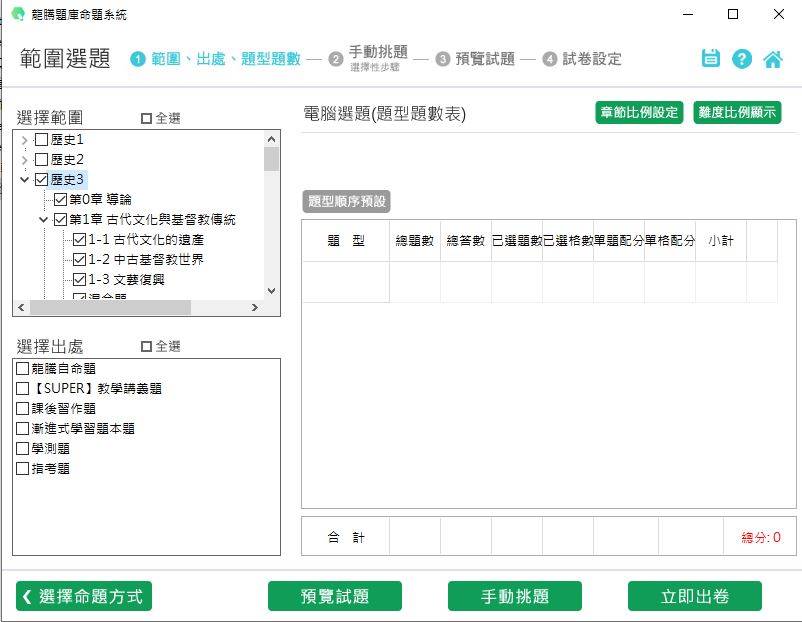802x622 pixels.
Task: Select 1-3 文藝復興 tree item label
Action: coord(126,279)
